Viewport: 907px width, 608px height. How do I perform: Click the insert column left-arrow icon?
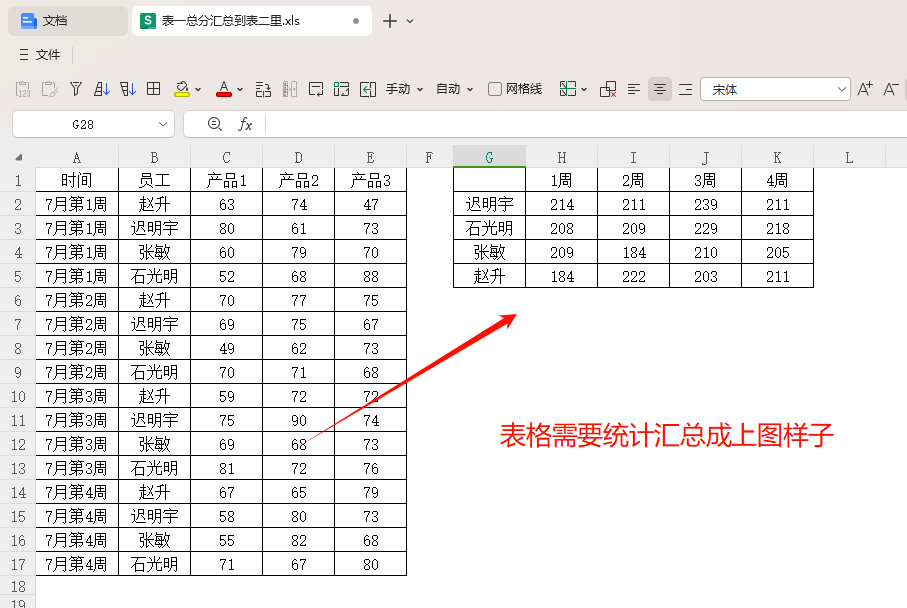point(368,89)
